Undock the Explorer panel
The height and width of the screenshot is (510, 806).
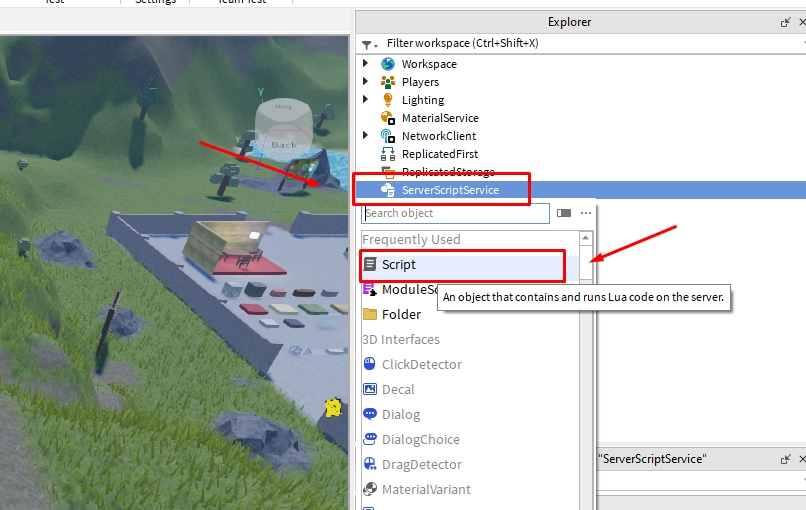click(785, 22)
